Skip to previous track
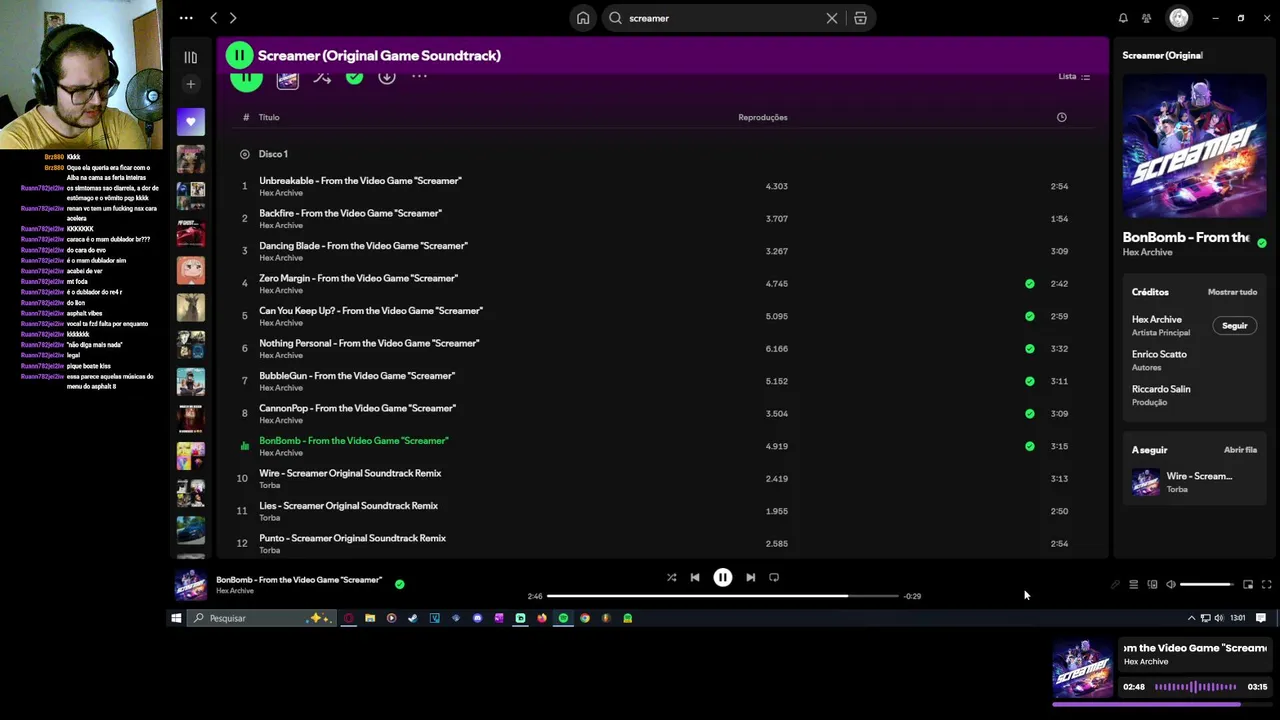The image size is (1280, 720). [x=695, y=577]
